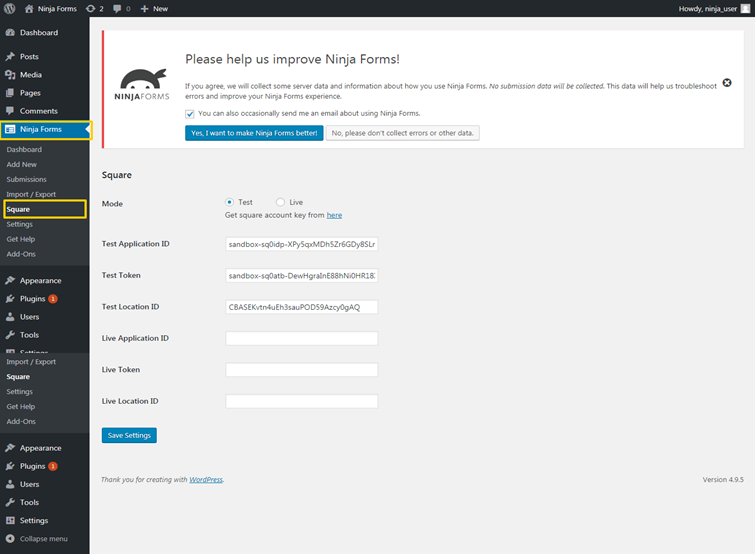Open the Posts pushpin icon
Screen dimensions: 755x554
[10, 56]
